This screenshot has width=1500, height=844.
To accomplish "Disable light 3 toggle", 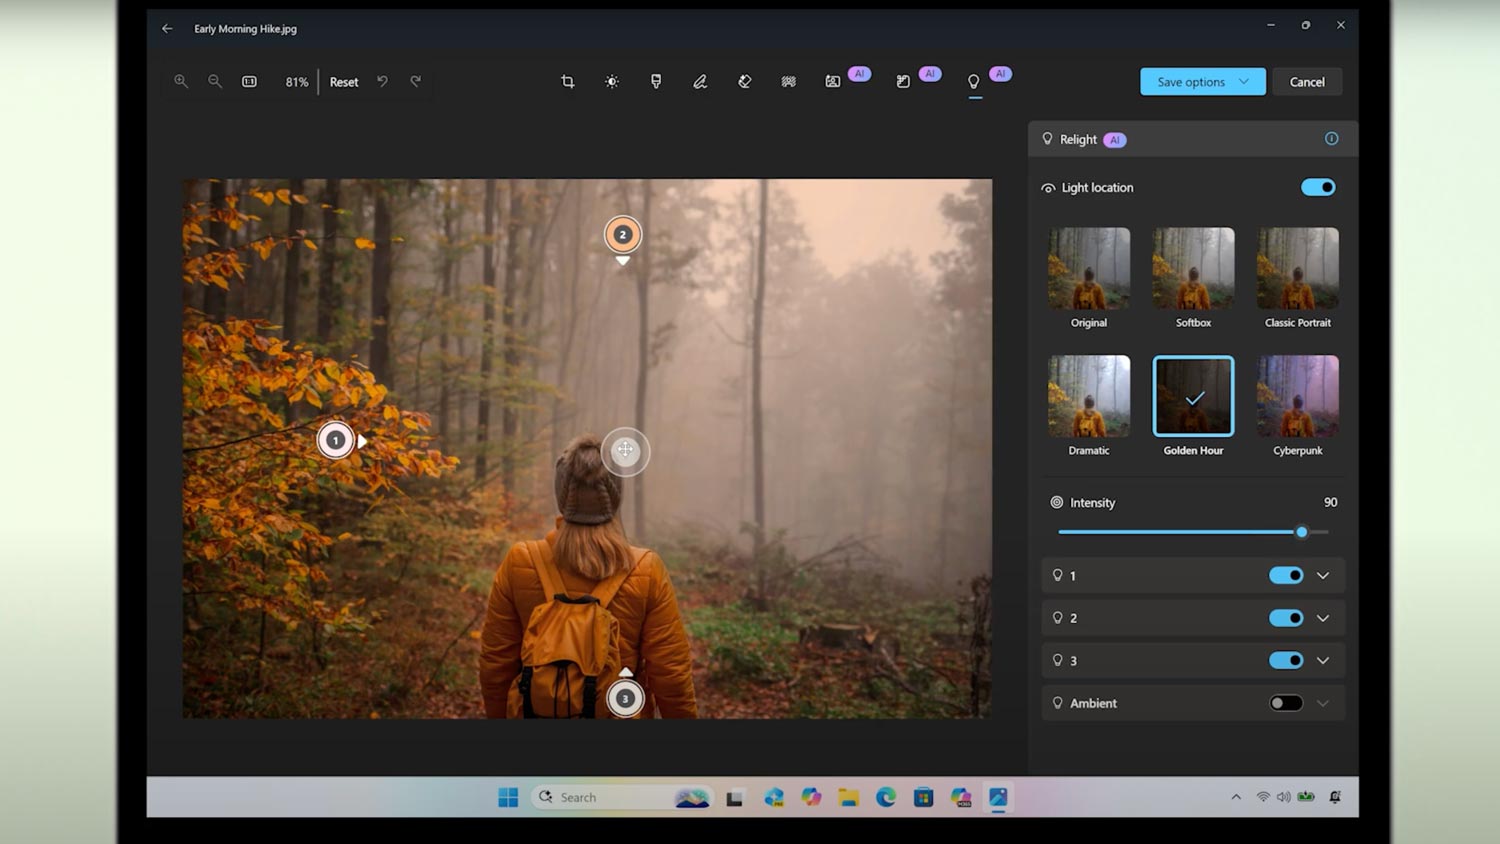I will click(x=1286, y=660).
